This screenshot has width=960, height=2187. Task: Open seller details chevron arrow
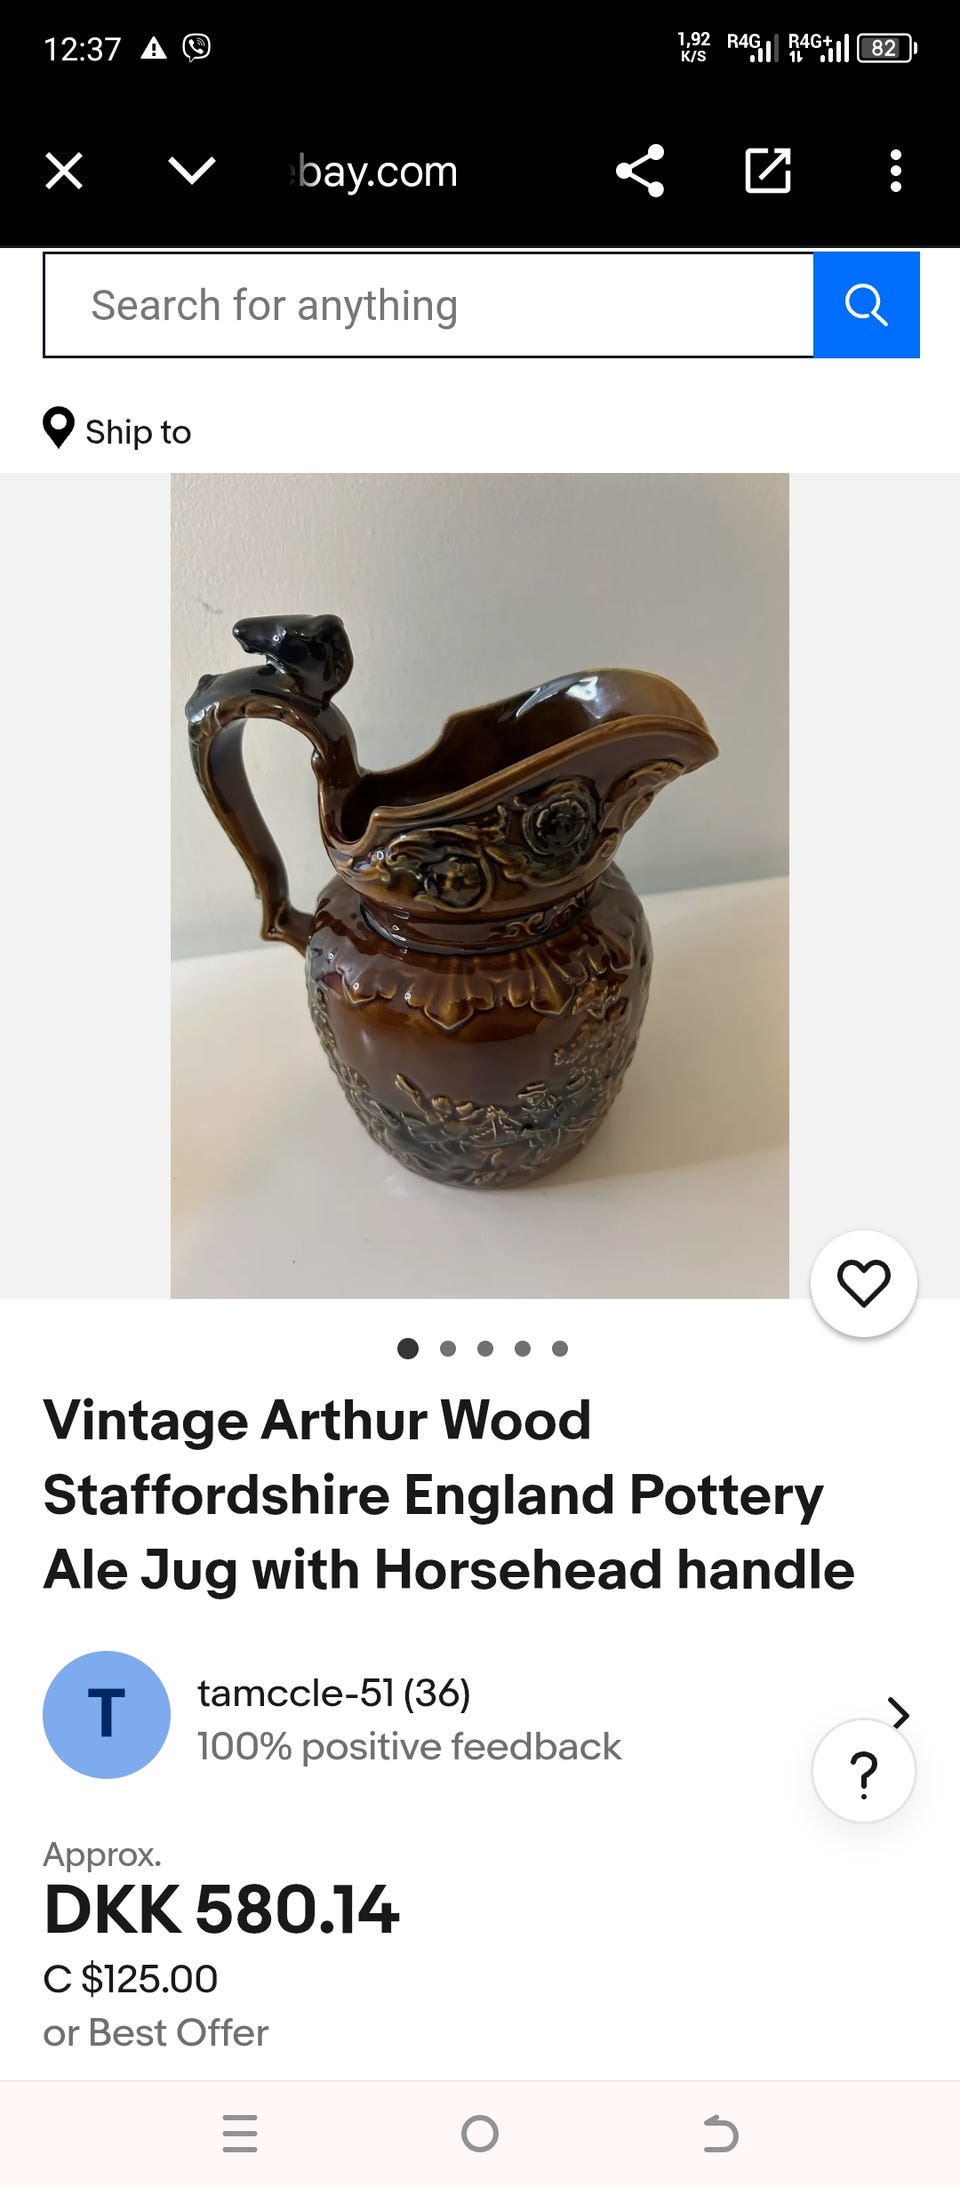pos(899,1714)
